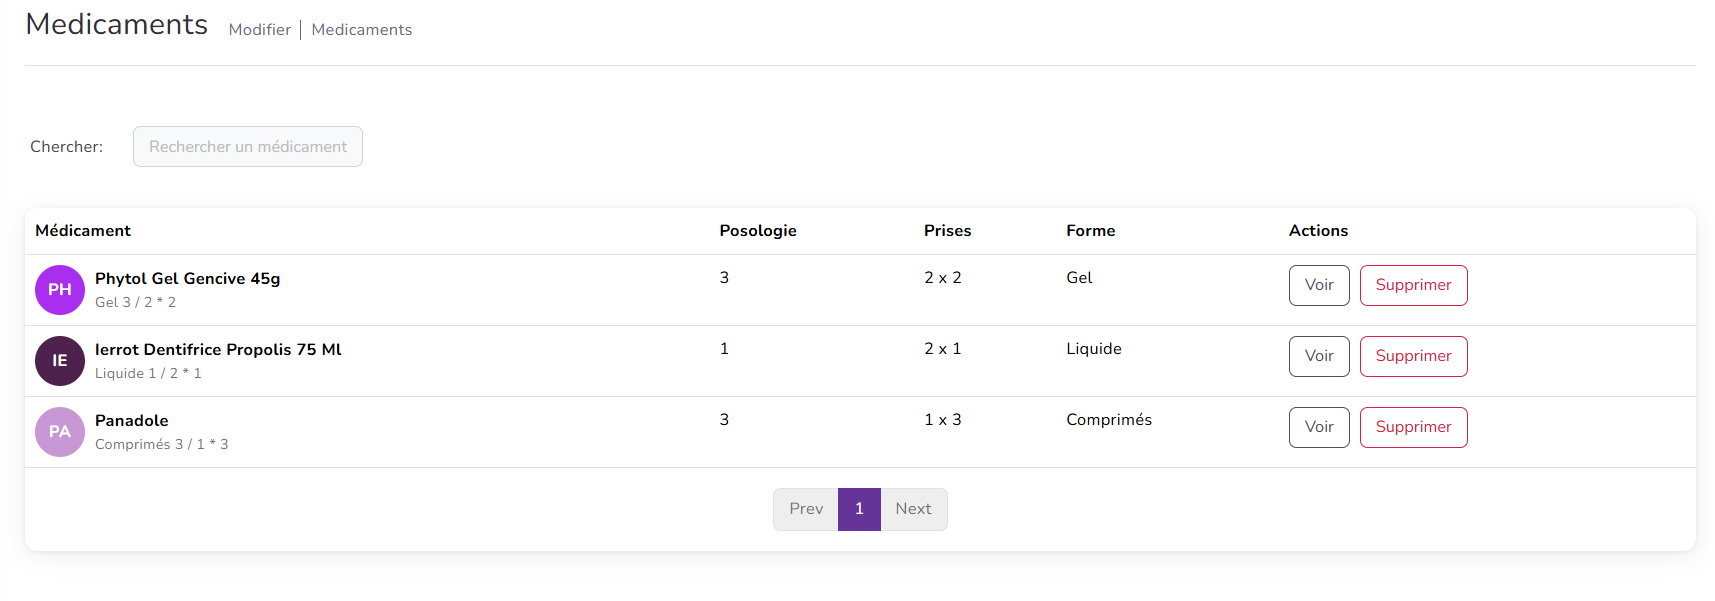Click the Forme column header
The height and width of the screenshot is (601, 1715).
[x=1090, y=231]
